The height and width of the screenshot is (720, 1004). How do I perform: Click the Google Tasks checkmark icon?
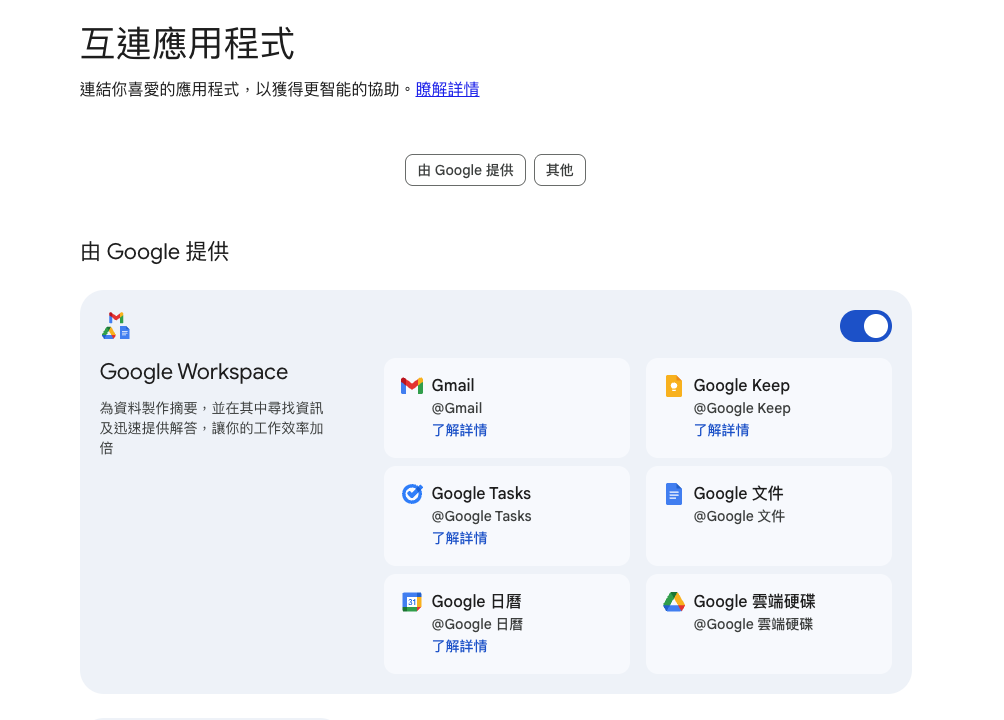click(412, 493)
